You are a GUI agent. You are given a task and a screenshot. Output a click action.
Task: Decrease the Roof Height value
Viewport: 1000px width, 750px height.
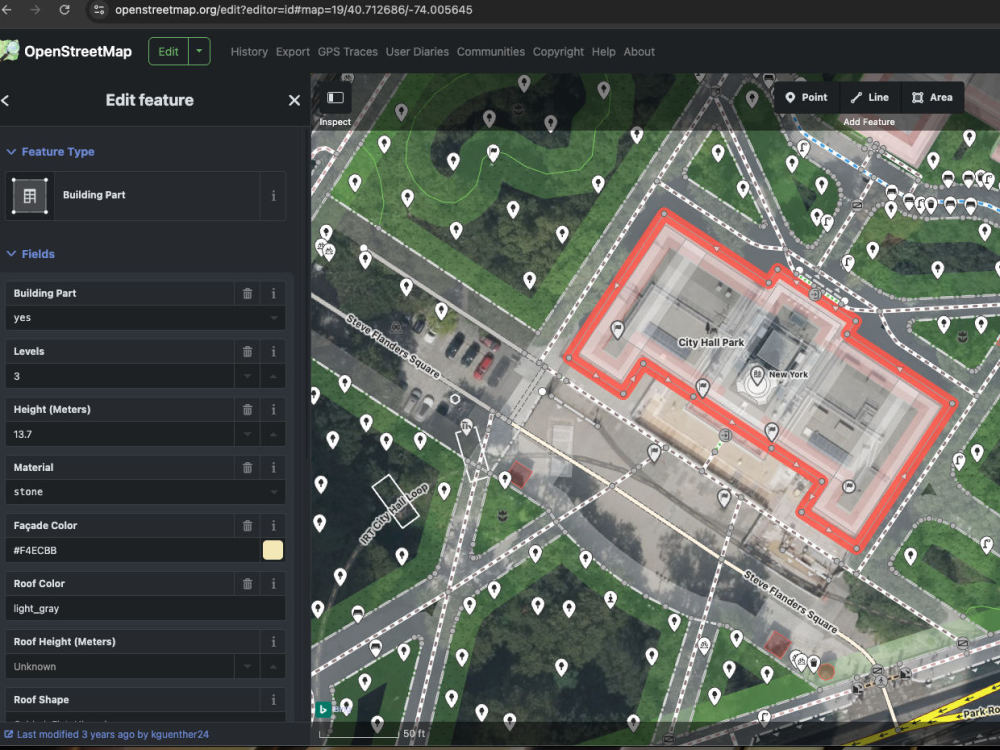click(x=247, y=666)
